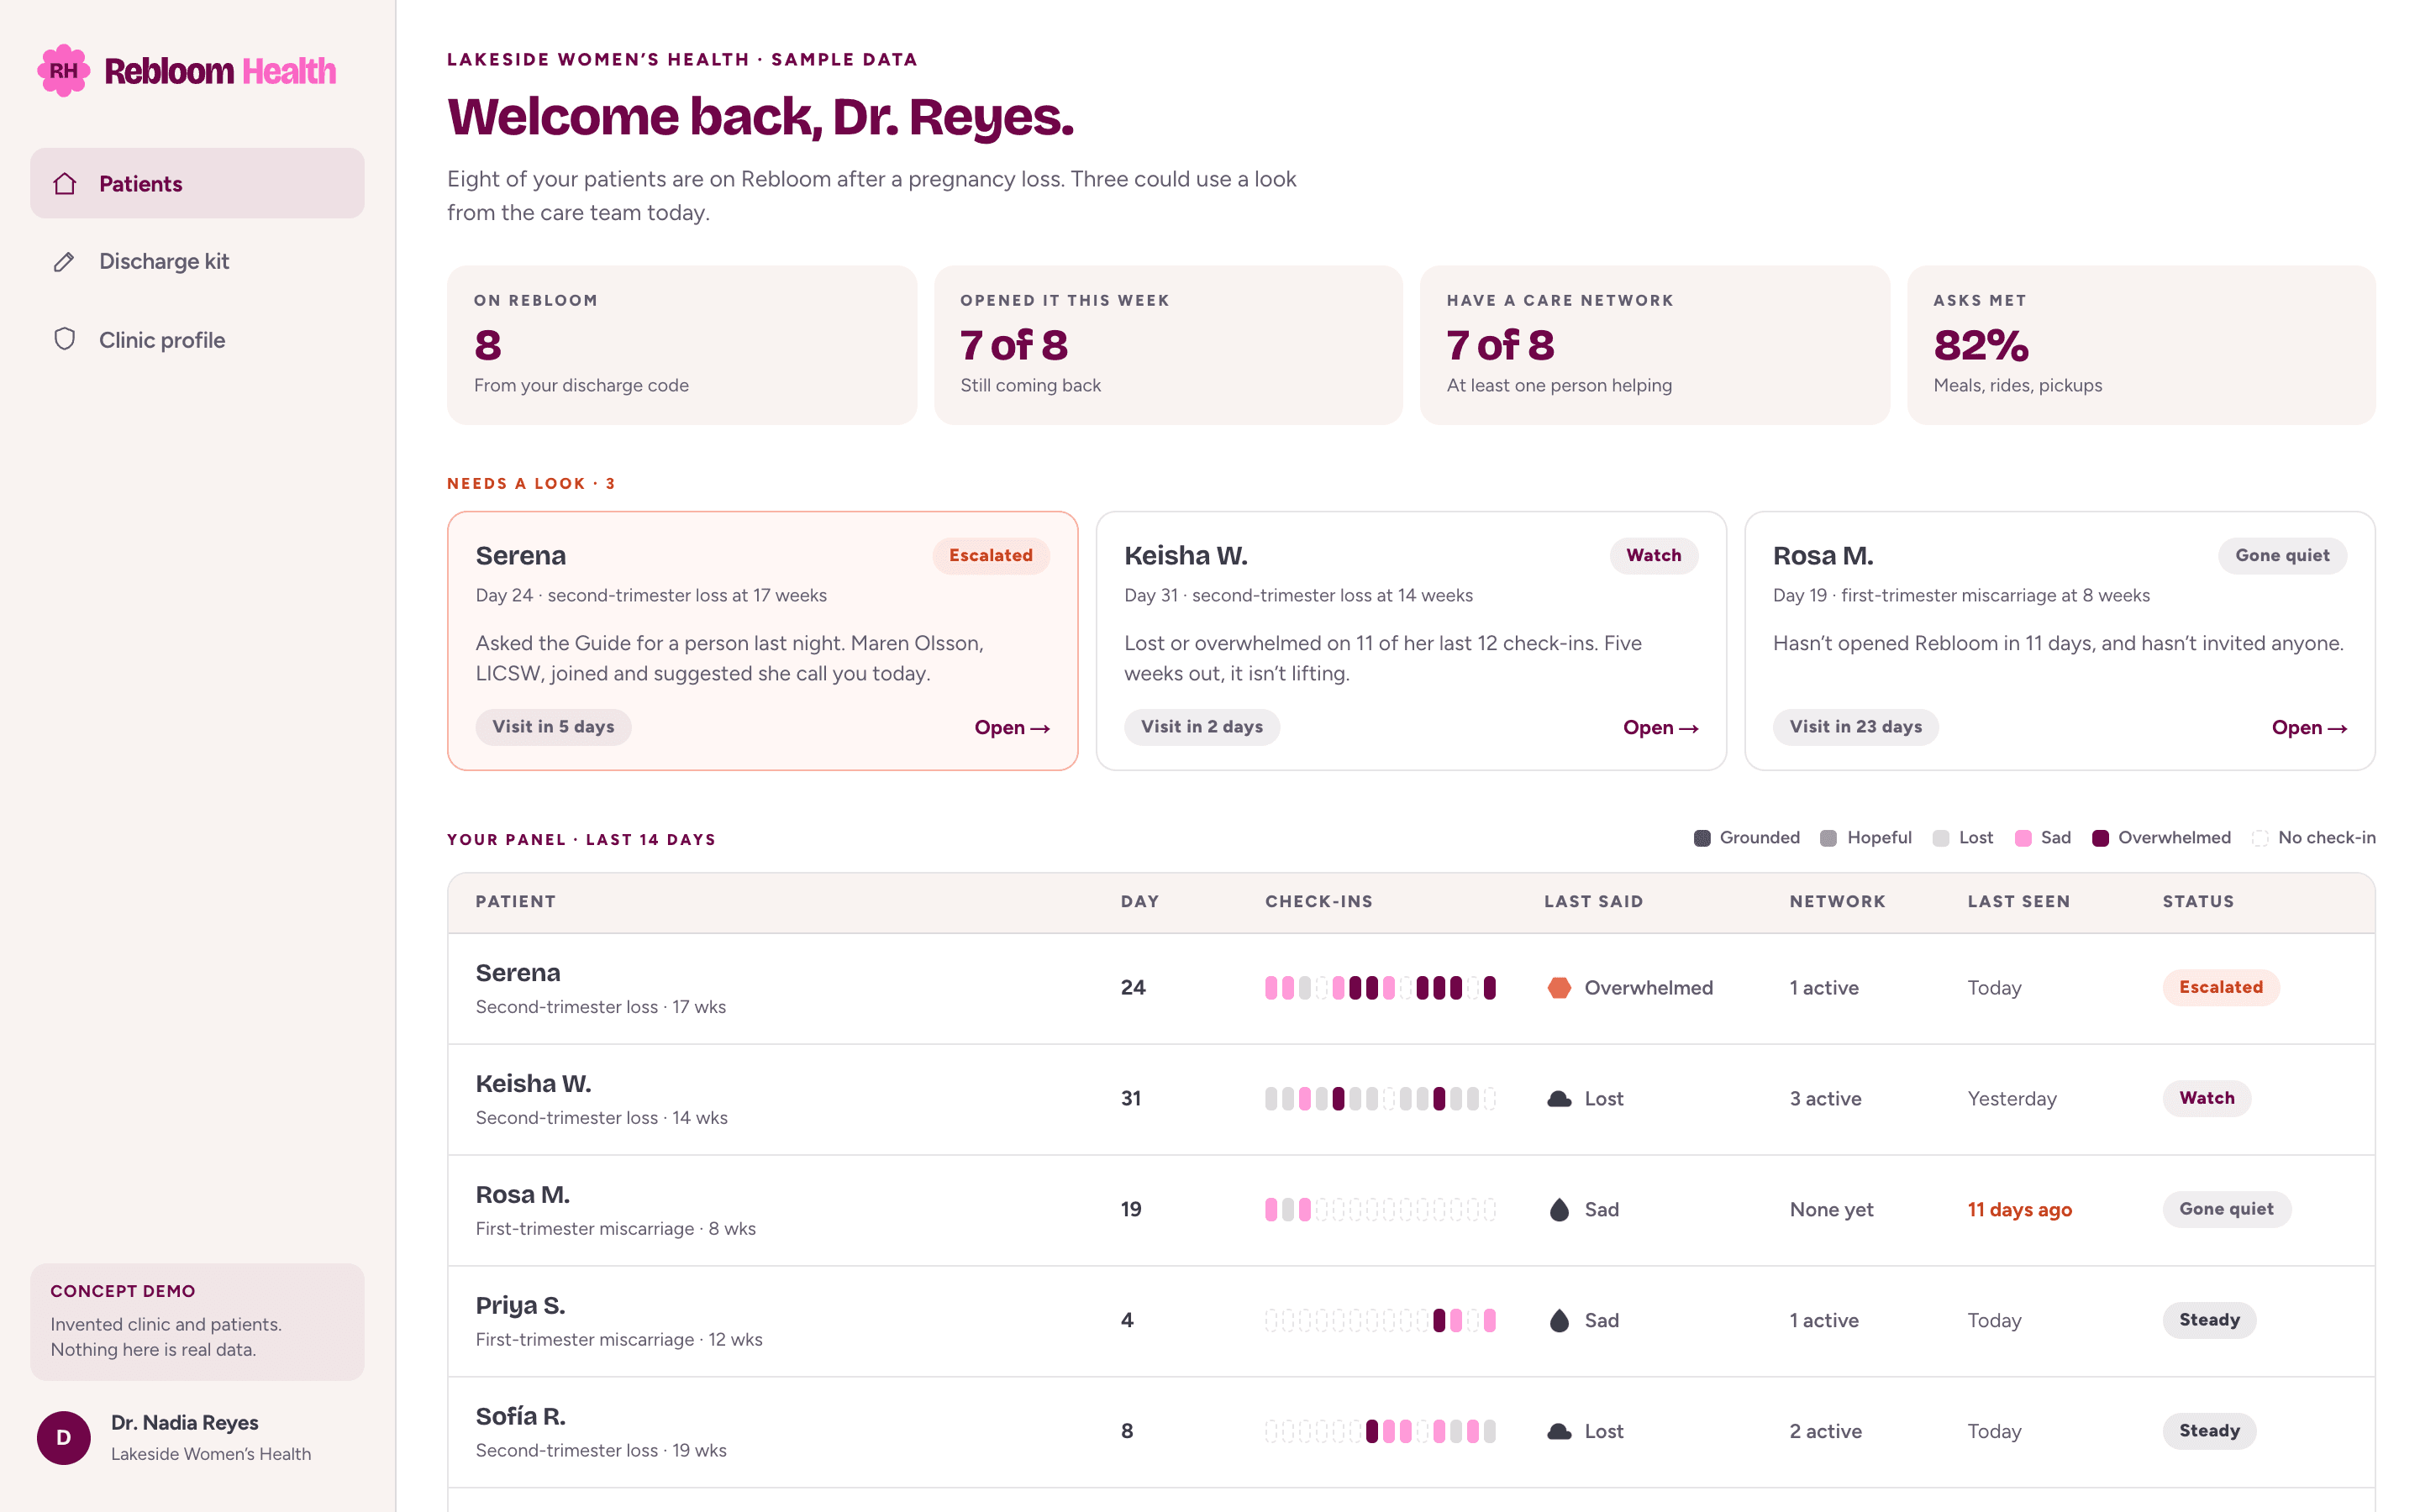Click the Overwhelmed legend swatch

2100,838
